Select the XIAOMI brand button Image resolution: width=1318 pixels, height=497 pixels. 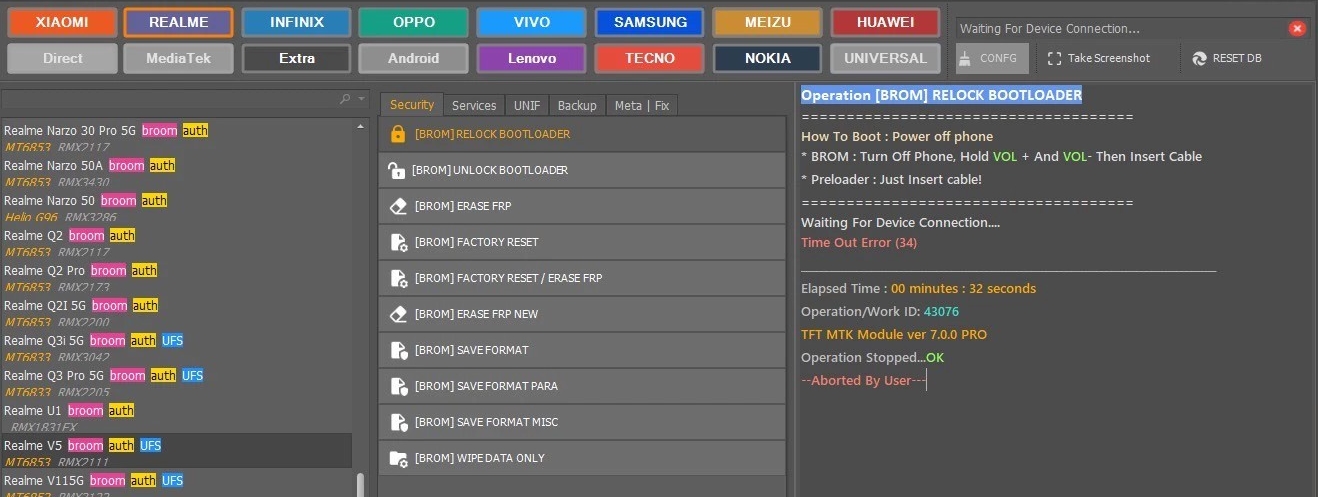(x=62, y=22)
